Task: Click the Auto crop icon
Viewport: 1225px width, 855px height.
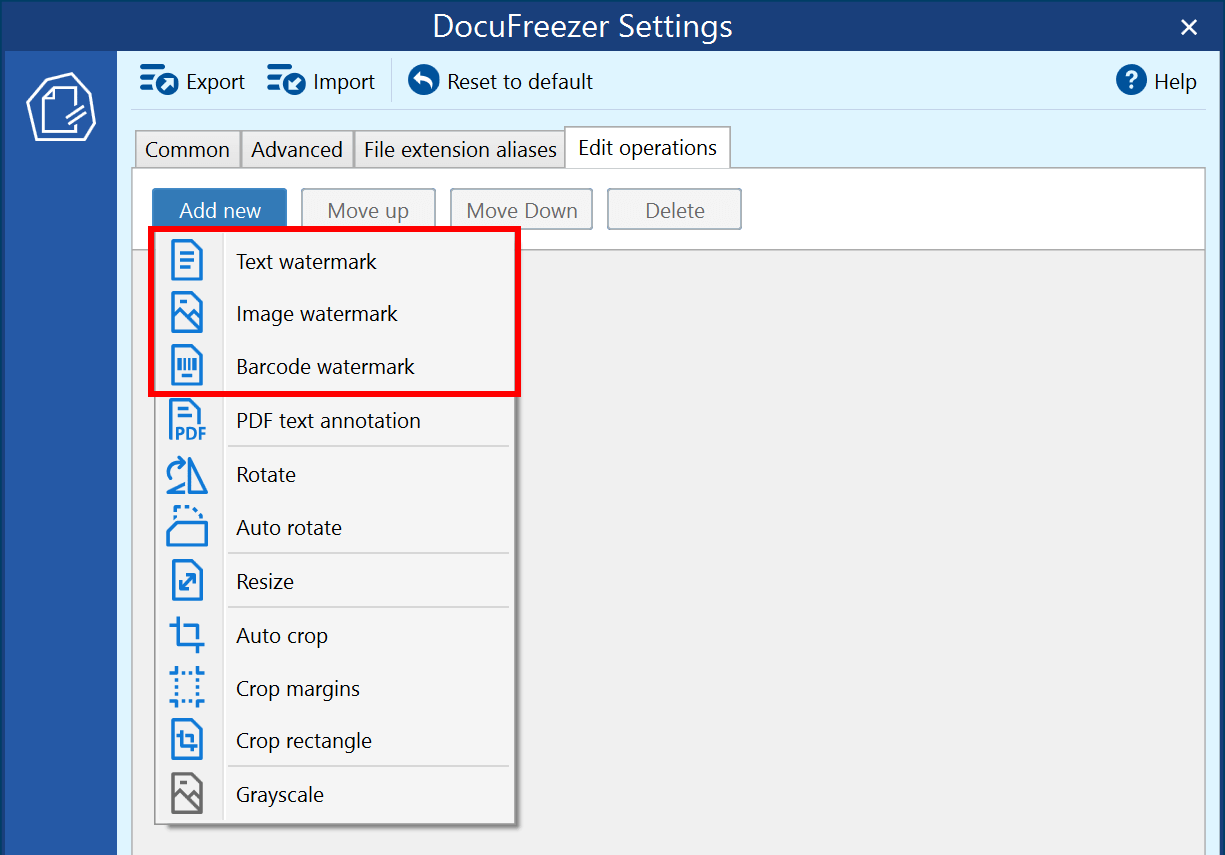Action: click(x=187, y=635)
